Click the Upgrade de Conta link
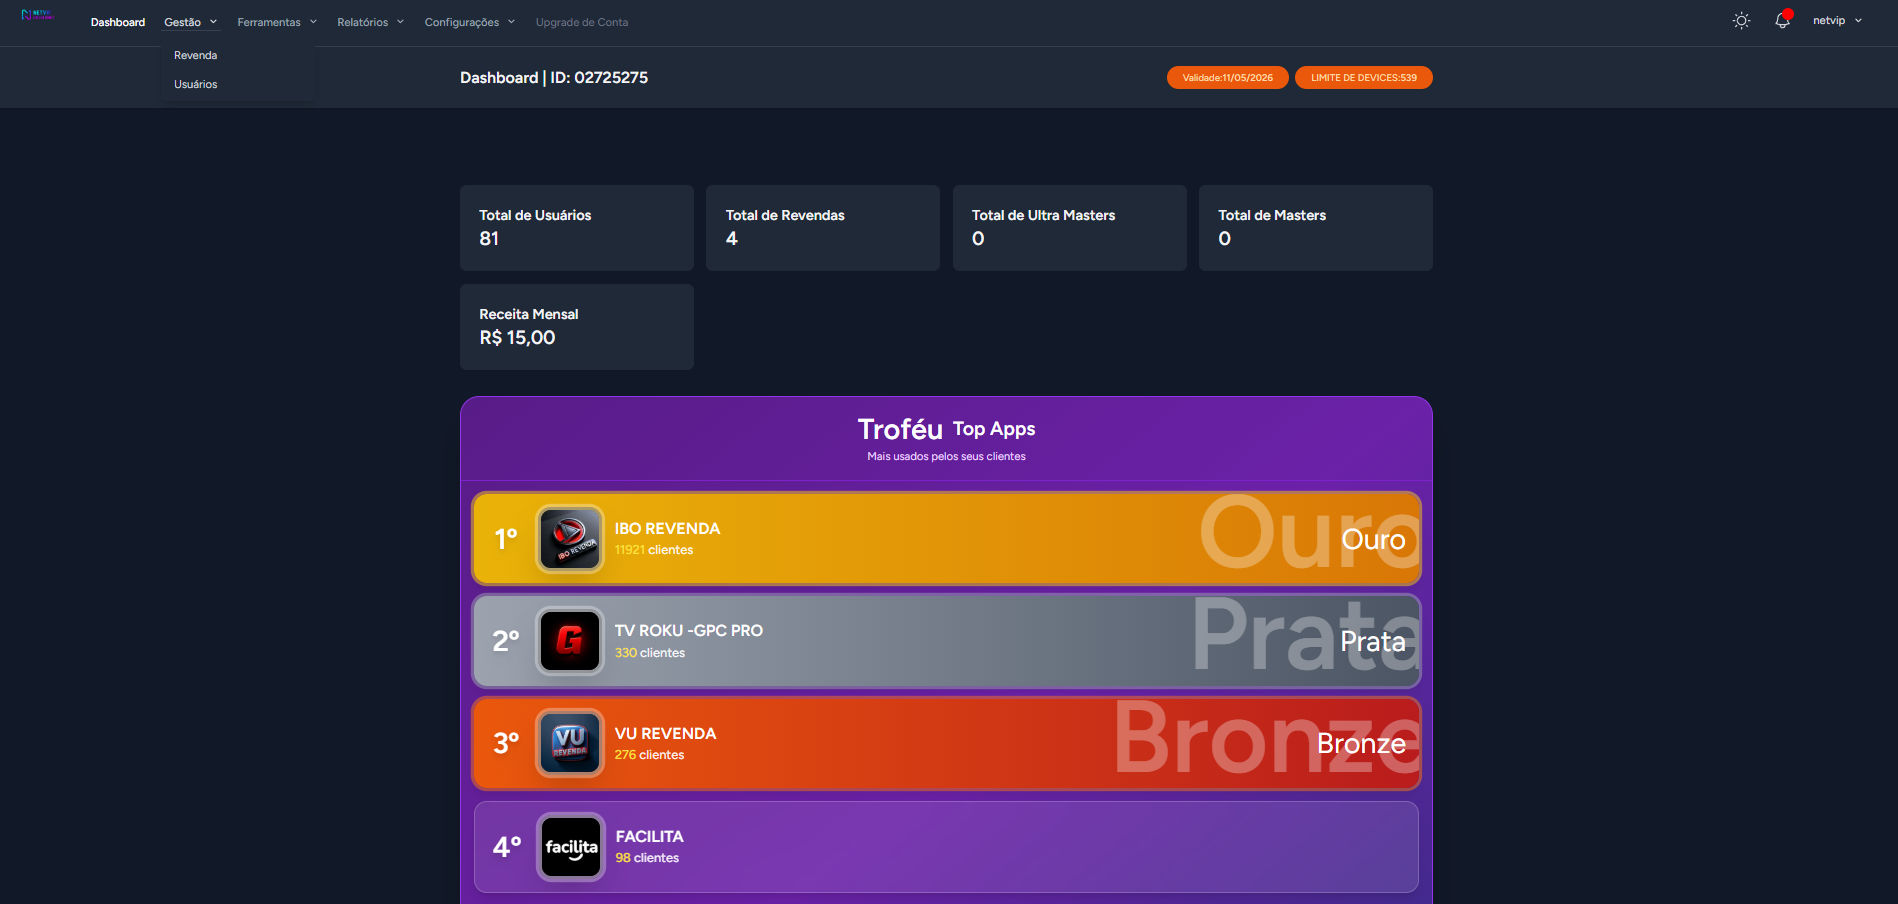Screen dimensions: 1898x904 (x=582, y=22)
